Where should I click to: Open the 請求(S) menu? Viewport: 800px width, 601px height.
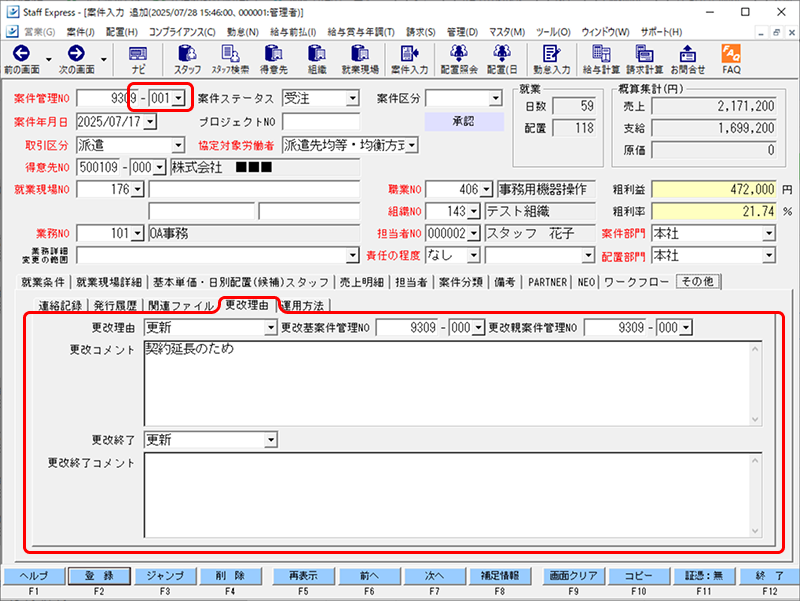[421, 32]
